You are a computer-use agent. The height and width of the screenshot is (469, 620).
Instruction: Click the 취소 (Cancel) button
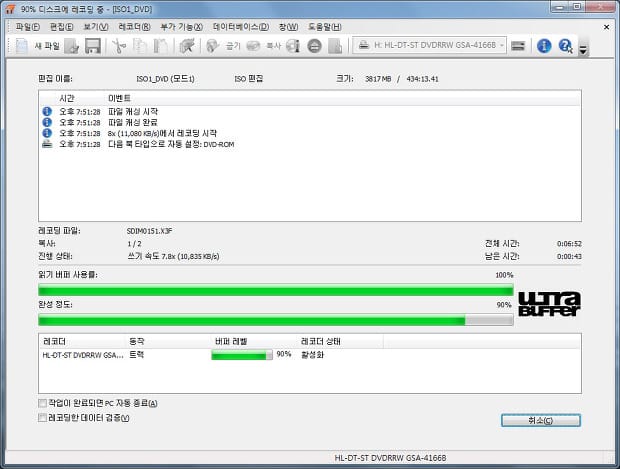(539, 421)
